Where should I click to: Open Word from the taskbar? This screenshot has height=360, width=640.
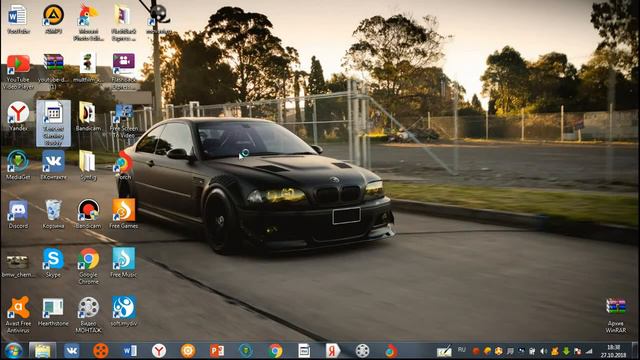point(130,351)
